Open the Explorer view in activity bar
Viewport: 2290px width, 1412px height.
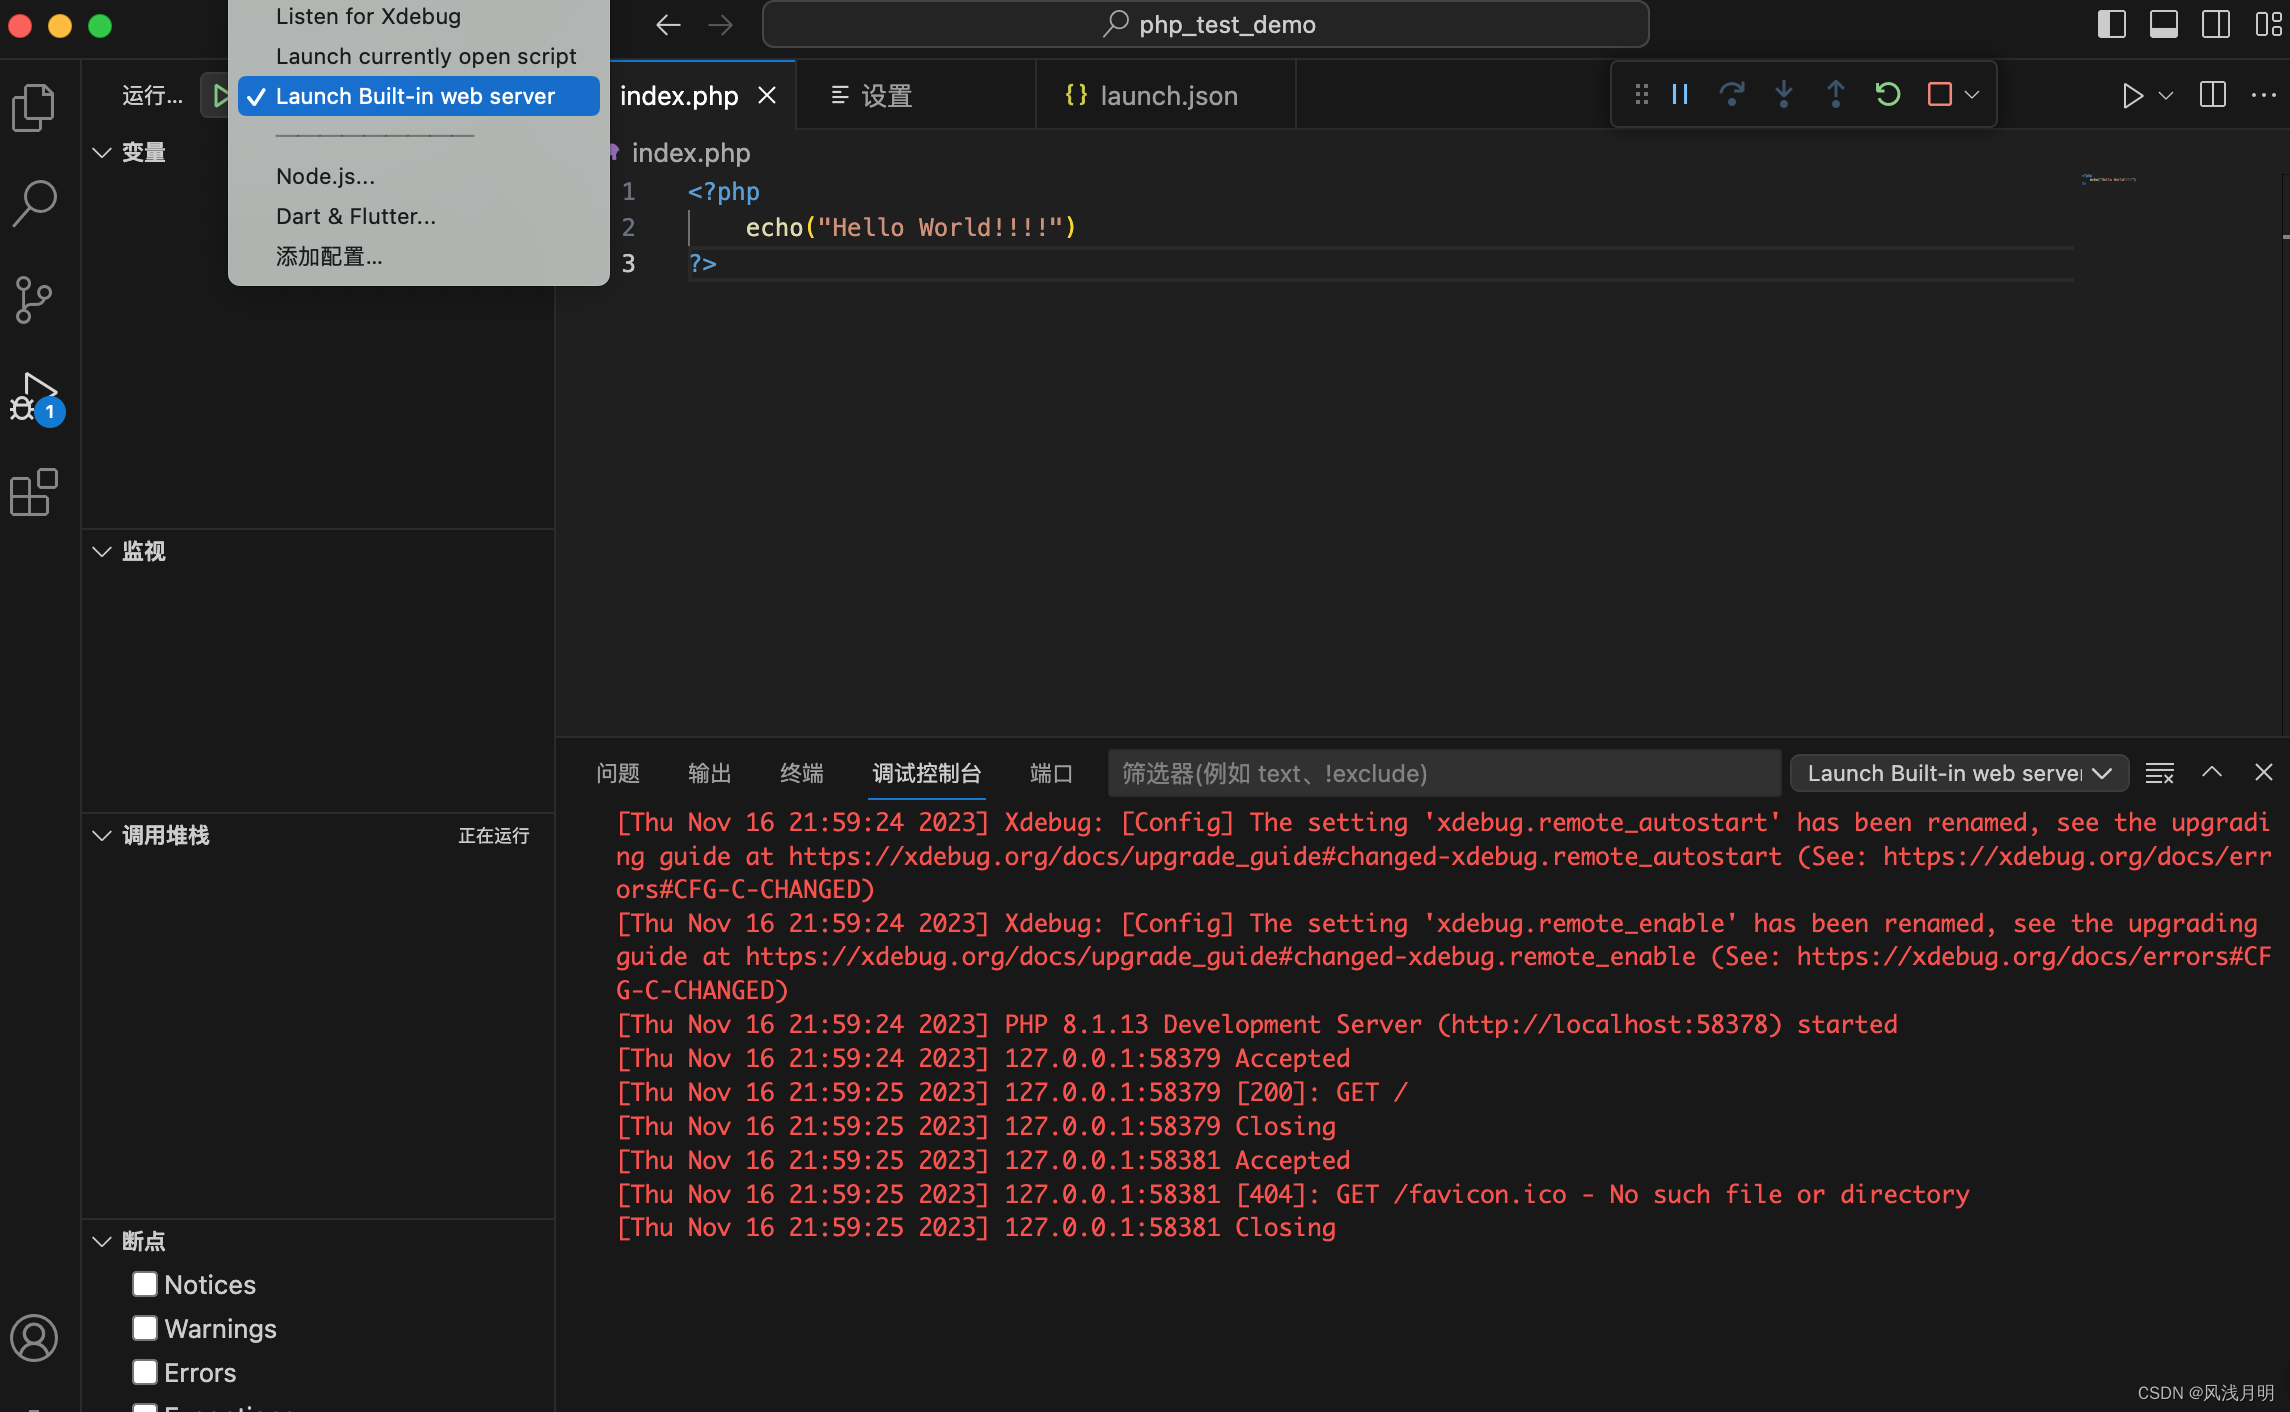point(34,106)
